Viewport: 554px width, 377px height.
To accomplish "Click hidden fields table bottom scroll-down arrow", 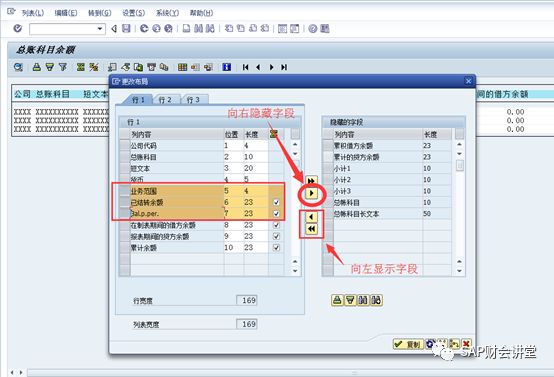I will point(459,271).
